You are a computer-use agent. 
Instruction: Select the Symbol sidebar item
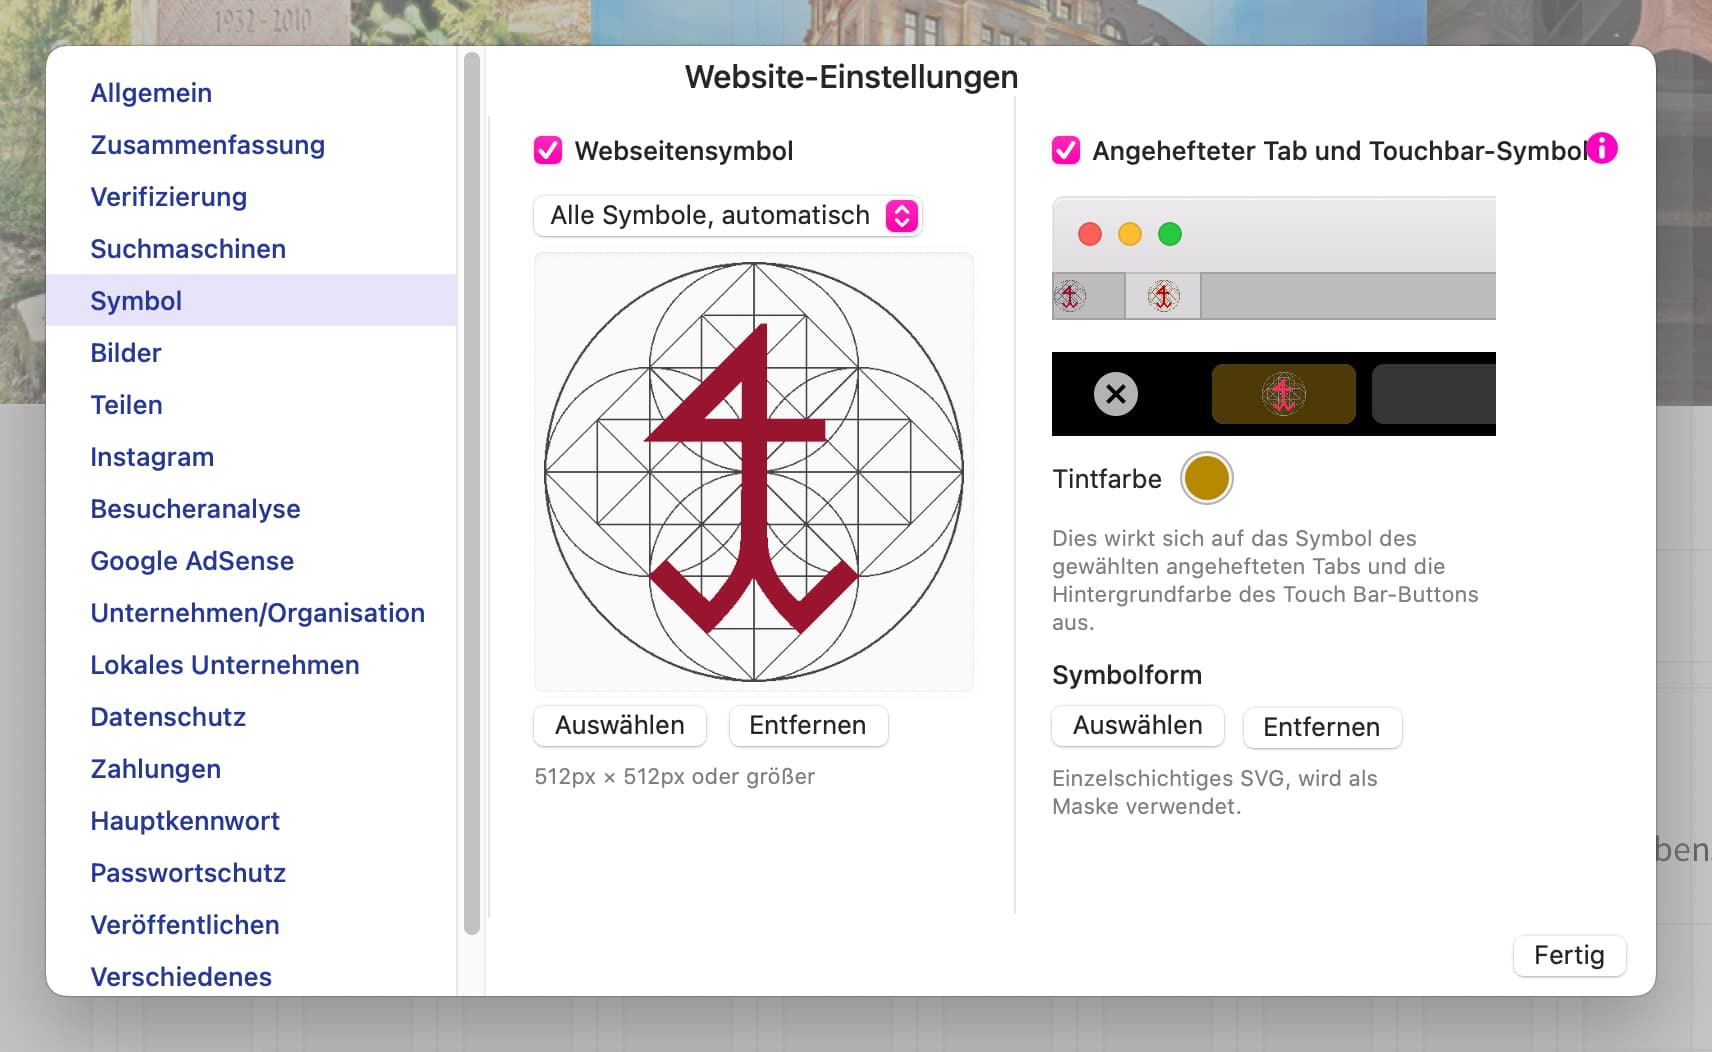point(251,300)
